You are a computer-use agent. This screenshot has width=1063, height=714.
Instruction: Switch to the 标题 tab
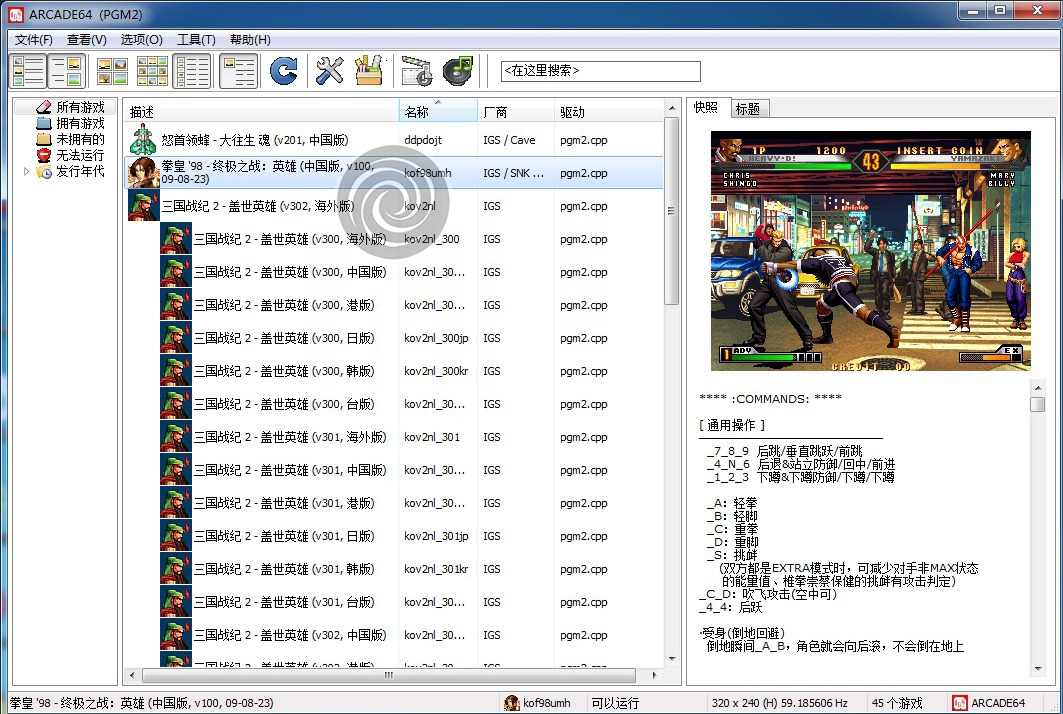748,108
